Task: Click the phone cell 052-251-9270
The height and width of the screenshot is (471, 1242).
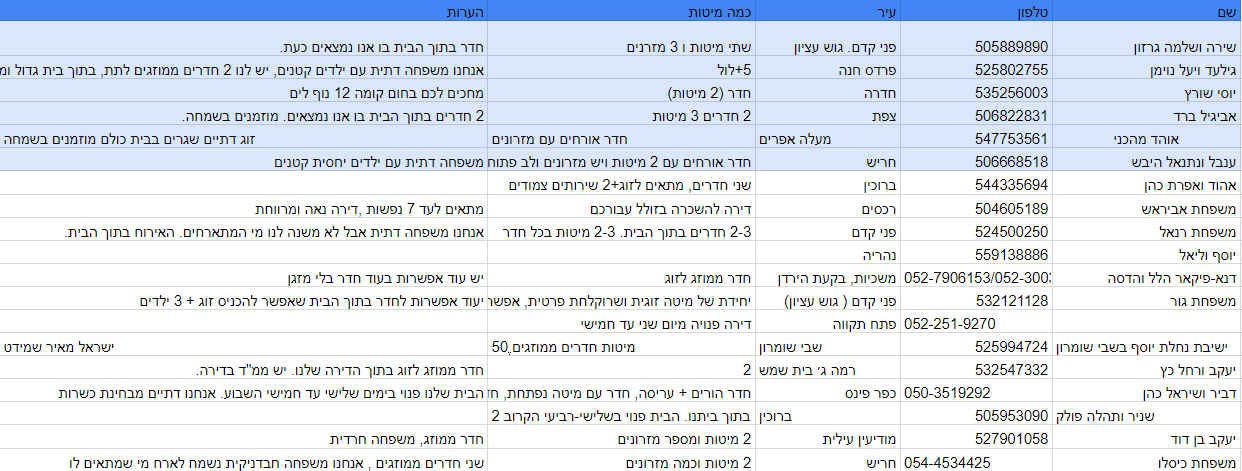Action: click(946, 324)
